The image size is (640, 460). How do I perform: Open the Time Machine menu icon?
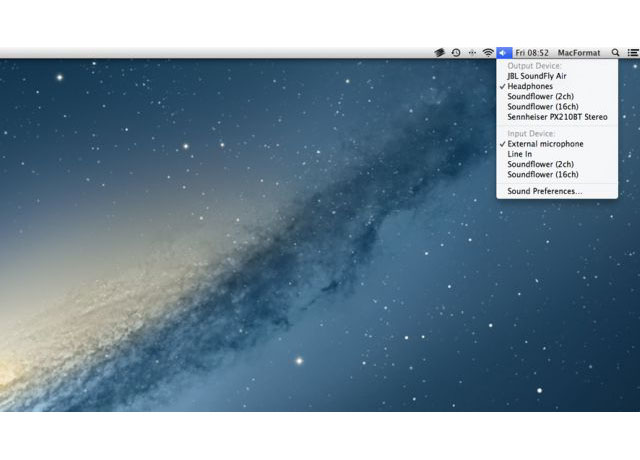click(456, 53)
